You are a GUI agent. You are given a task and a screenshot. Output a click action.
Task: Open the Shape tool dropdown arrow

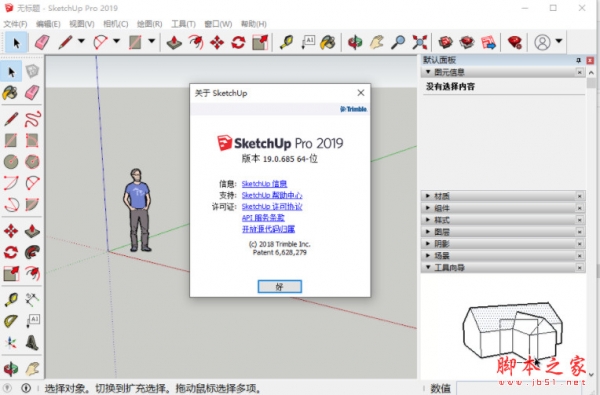pos(152,41)
